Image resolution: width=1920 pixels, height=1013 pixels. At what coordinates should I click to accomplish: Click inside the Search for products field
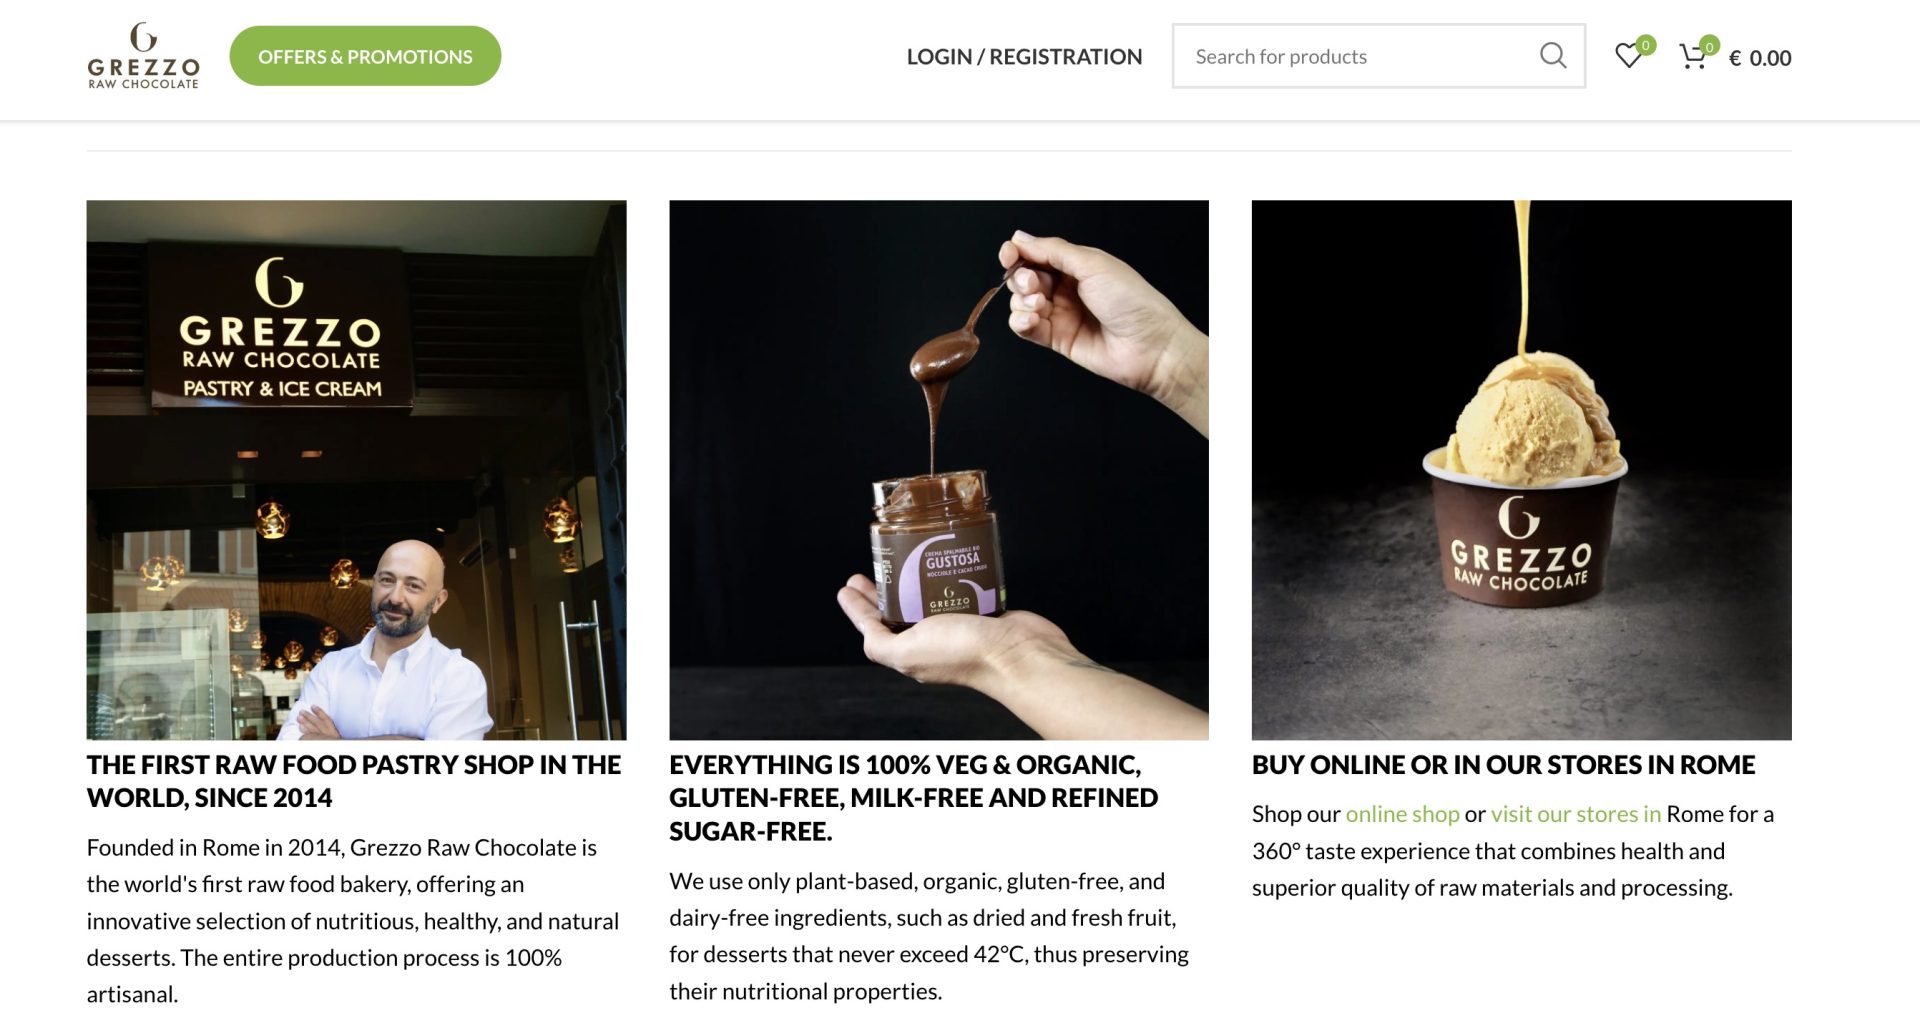pyautogui.click(x=1330, y=56)
